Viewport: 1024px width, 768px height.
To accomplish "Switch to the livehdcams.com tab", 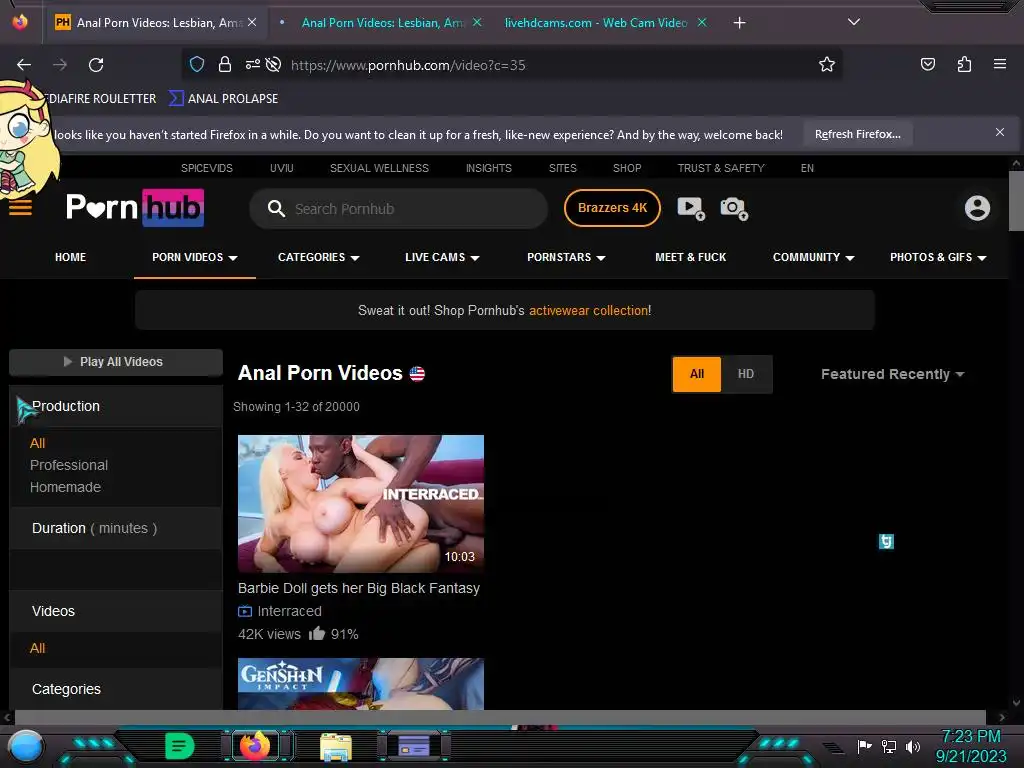I will pos(596,23).
